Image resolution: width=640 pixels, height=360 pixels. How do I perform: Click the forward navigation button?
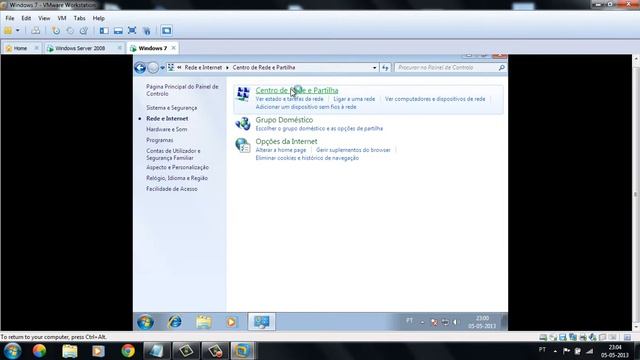coord(153,68)
